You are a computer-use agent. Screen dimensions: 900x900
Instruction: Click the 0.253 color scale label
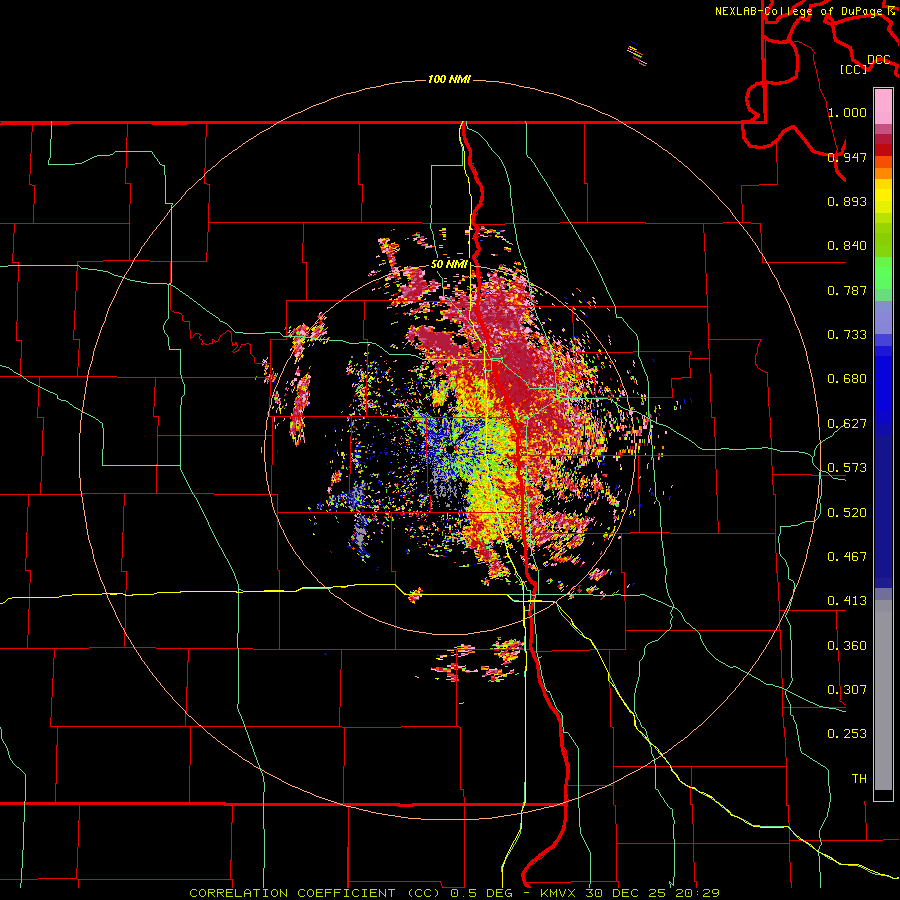click(847, 734)
